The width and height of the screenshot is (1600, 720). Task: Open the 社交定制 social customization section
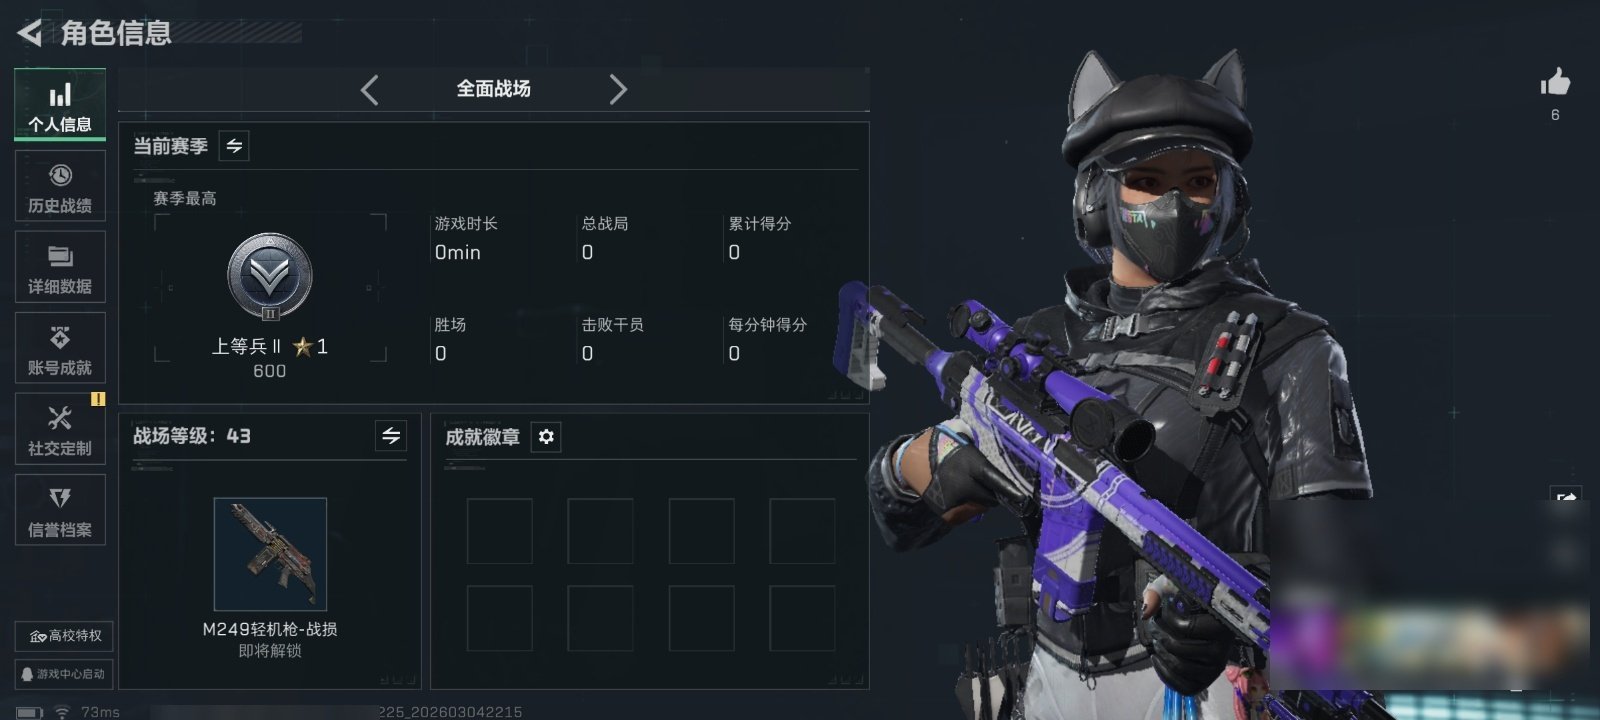point(60,429)
